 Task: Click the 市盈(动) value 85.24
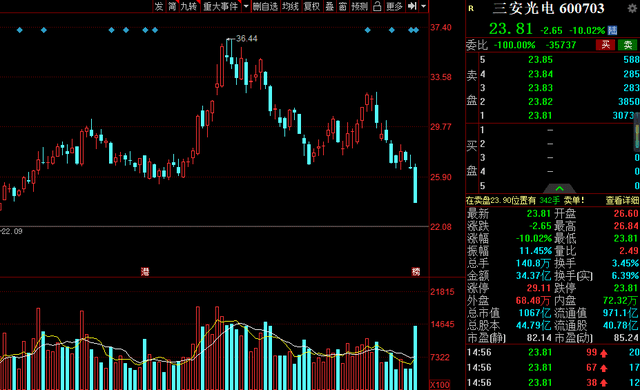[626, 338]
